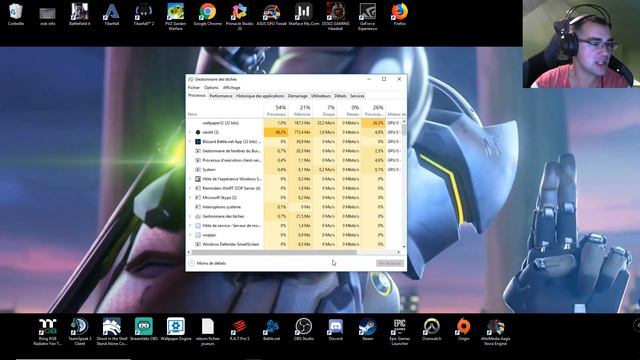Open the Battlefield 4 desktop shortcut

[x=80, y=15]
